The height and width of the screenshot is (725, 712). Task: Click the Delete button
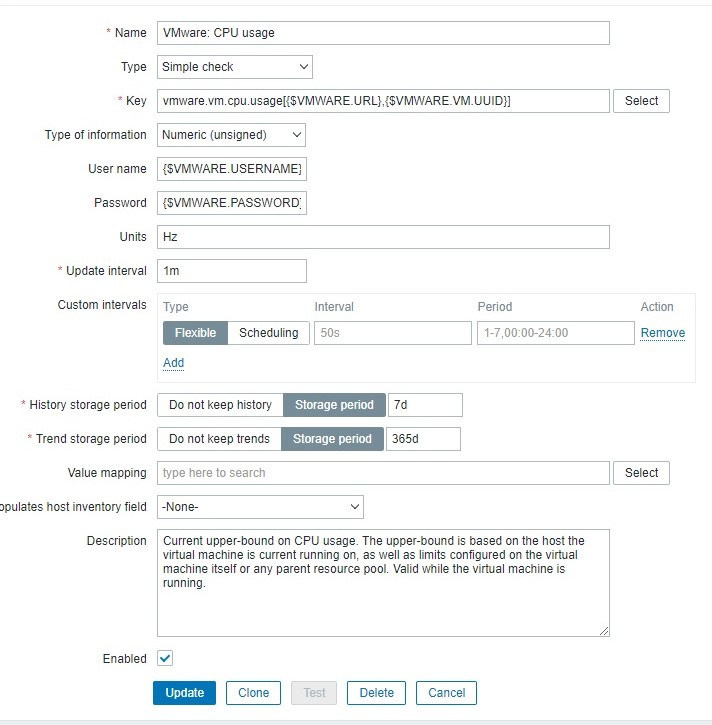click(x=376, y=693)
